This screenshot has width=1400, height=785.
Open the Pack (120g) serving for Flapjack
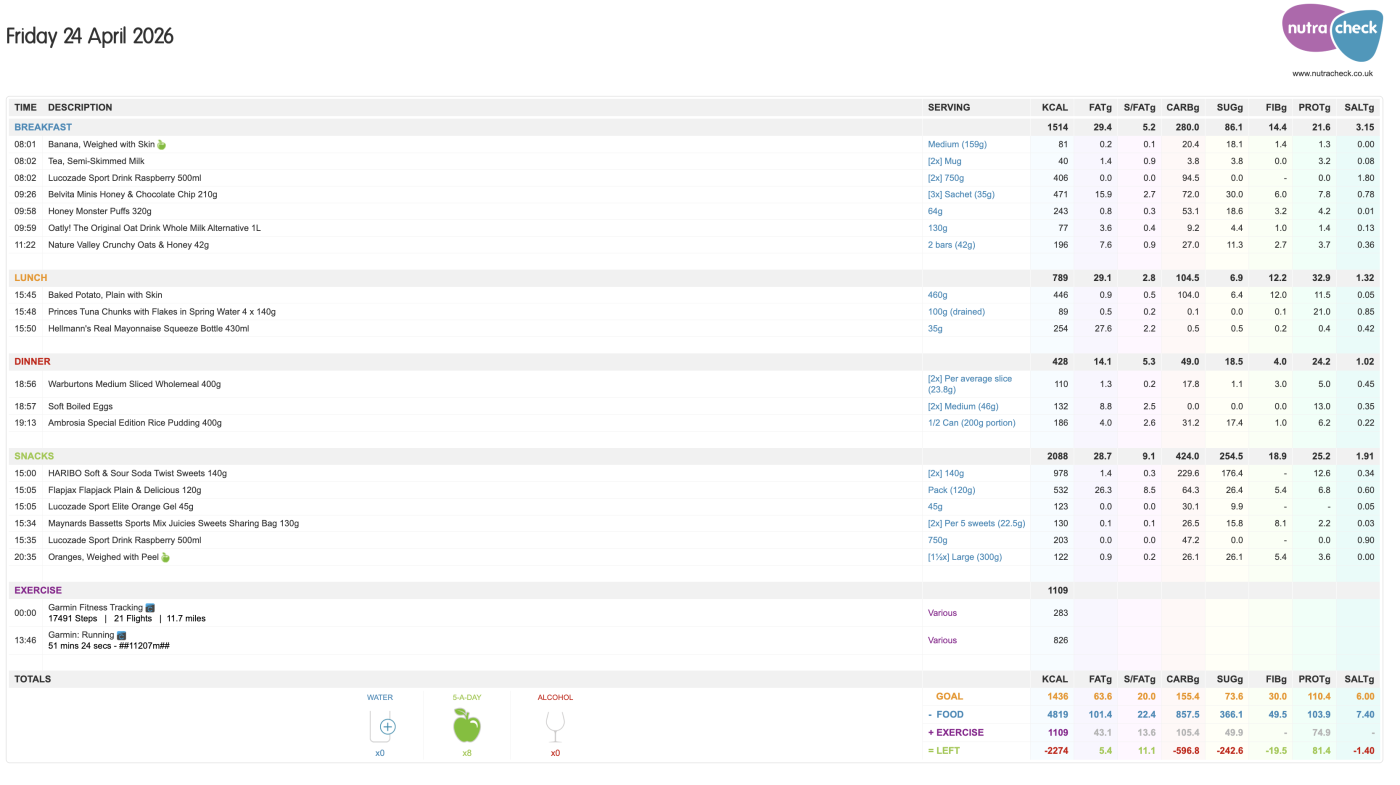pos(951,490)
